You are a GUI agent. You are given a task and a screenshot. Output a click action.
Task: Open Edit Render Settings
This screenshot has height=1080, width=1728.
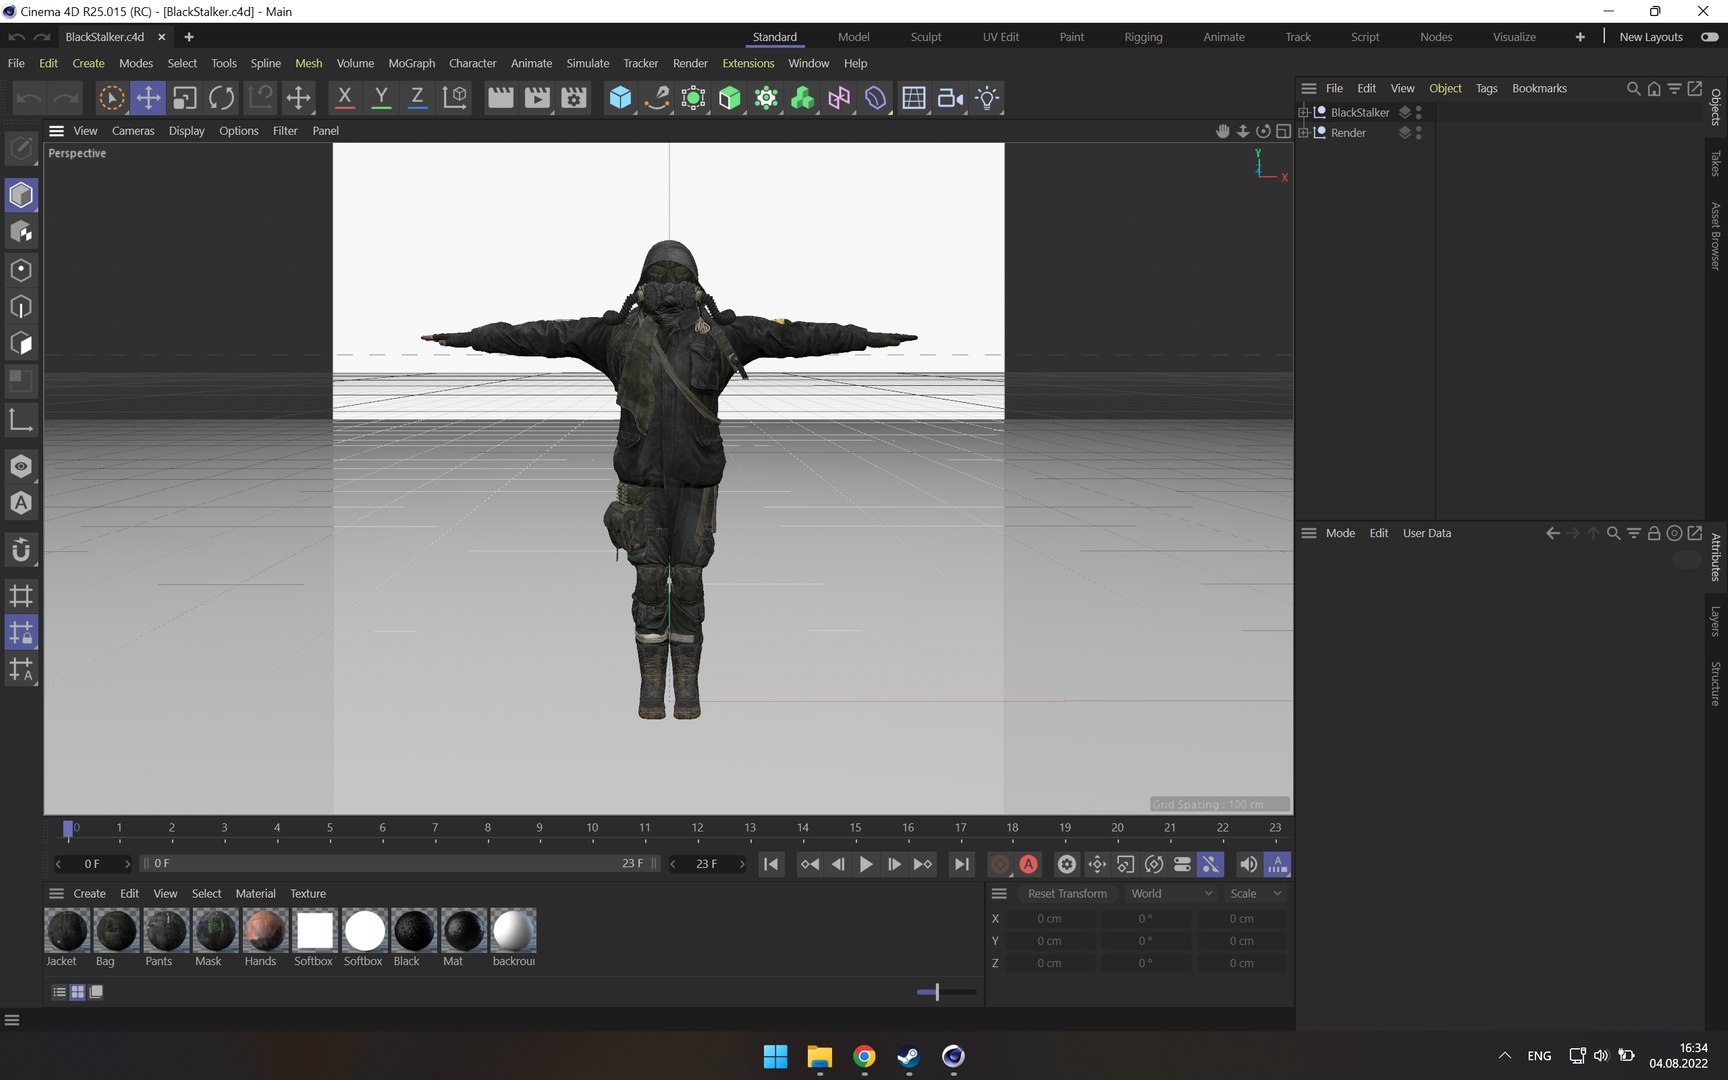point(574,98)
